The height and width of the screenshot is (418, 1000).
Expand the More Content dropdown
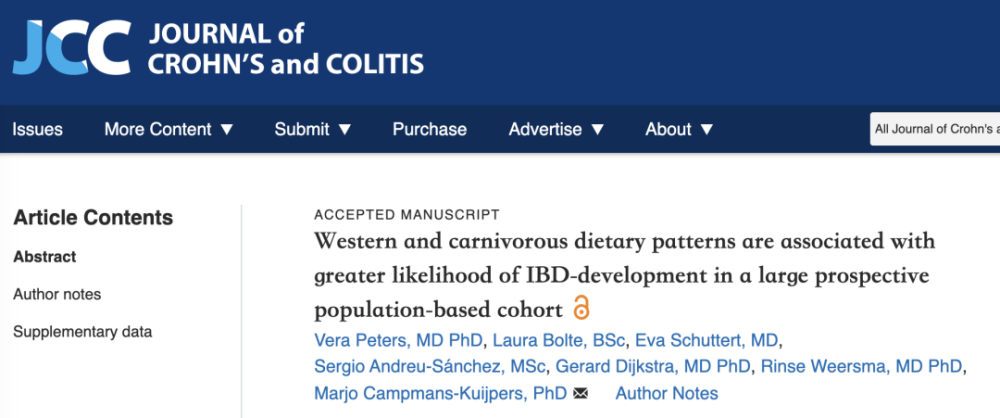click(169, 129)
